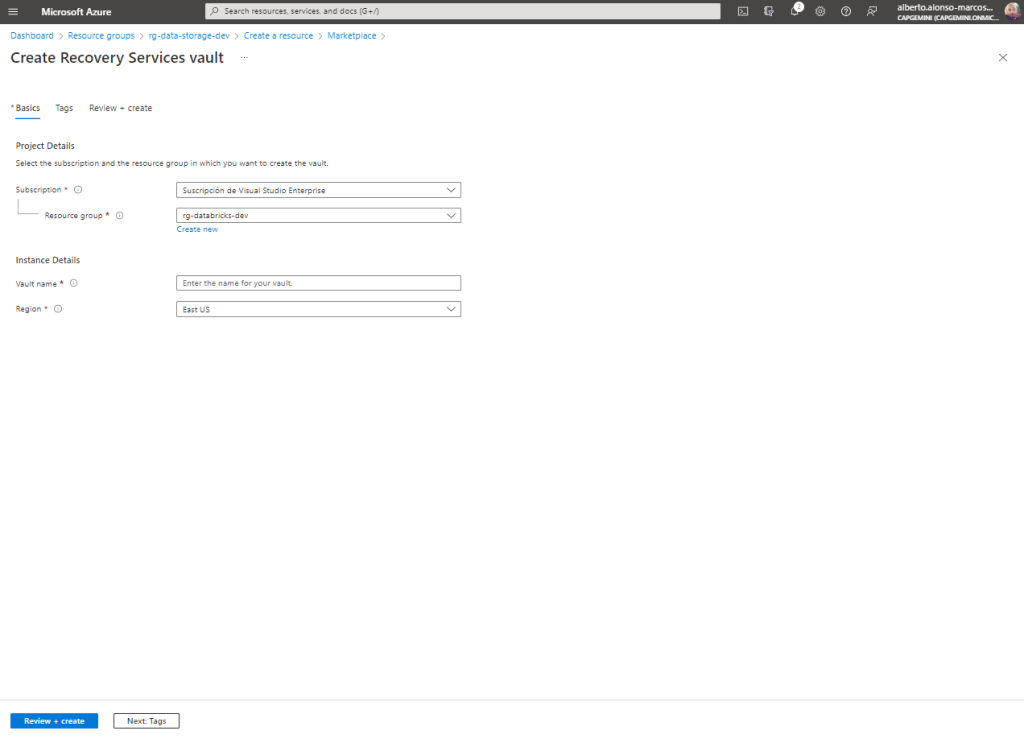
Task: Click the blue Review + create button
Action: [54, 721]
